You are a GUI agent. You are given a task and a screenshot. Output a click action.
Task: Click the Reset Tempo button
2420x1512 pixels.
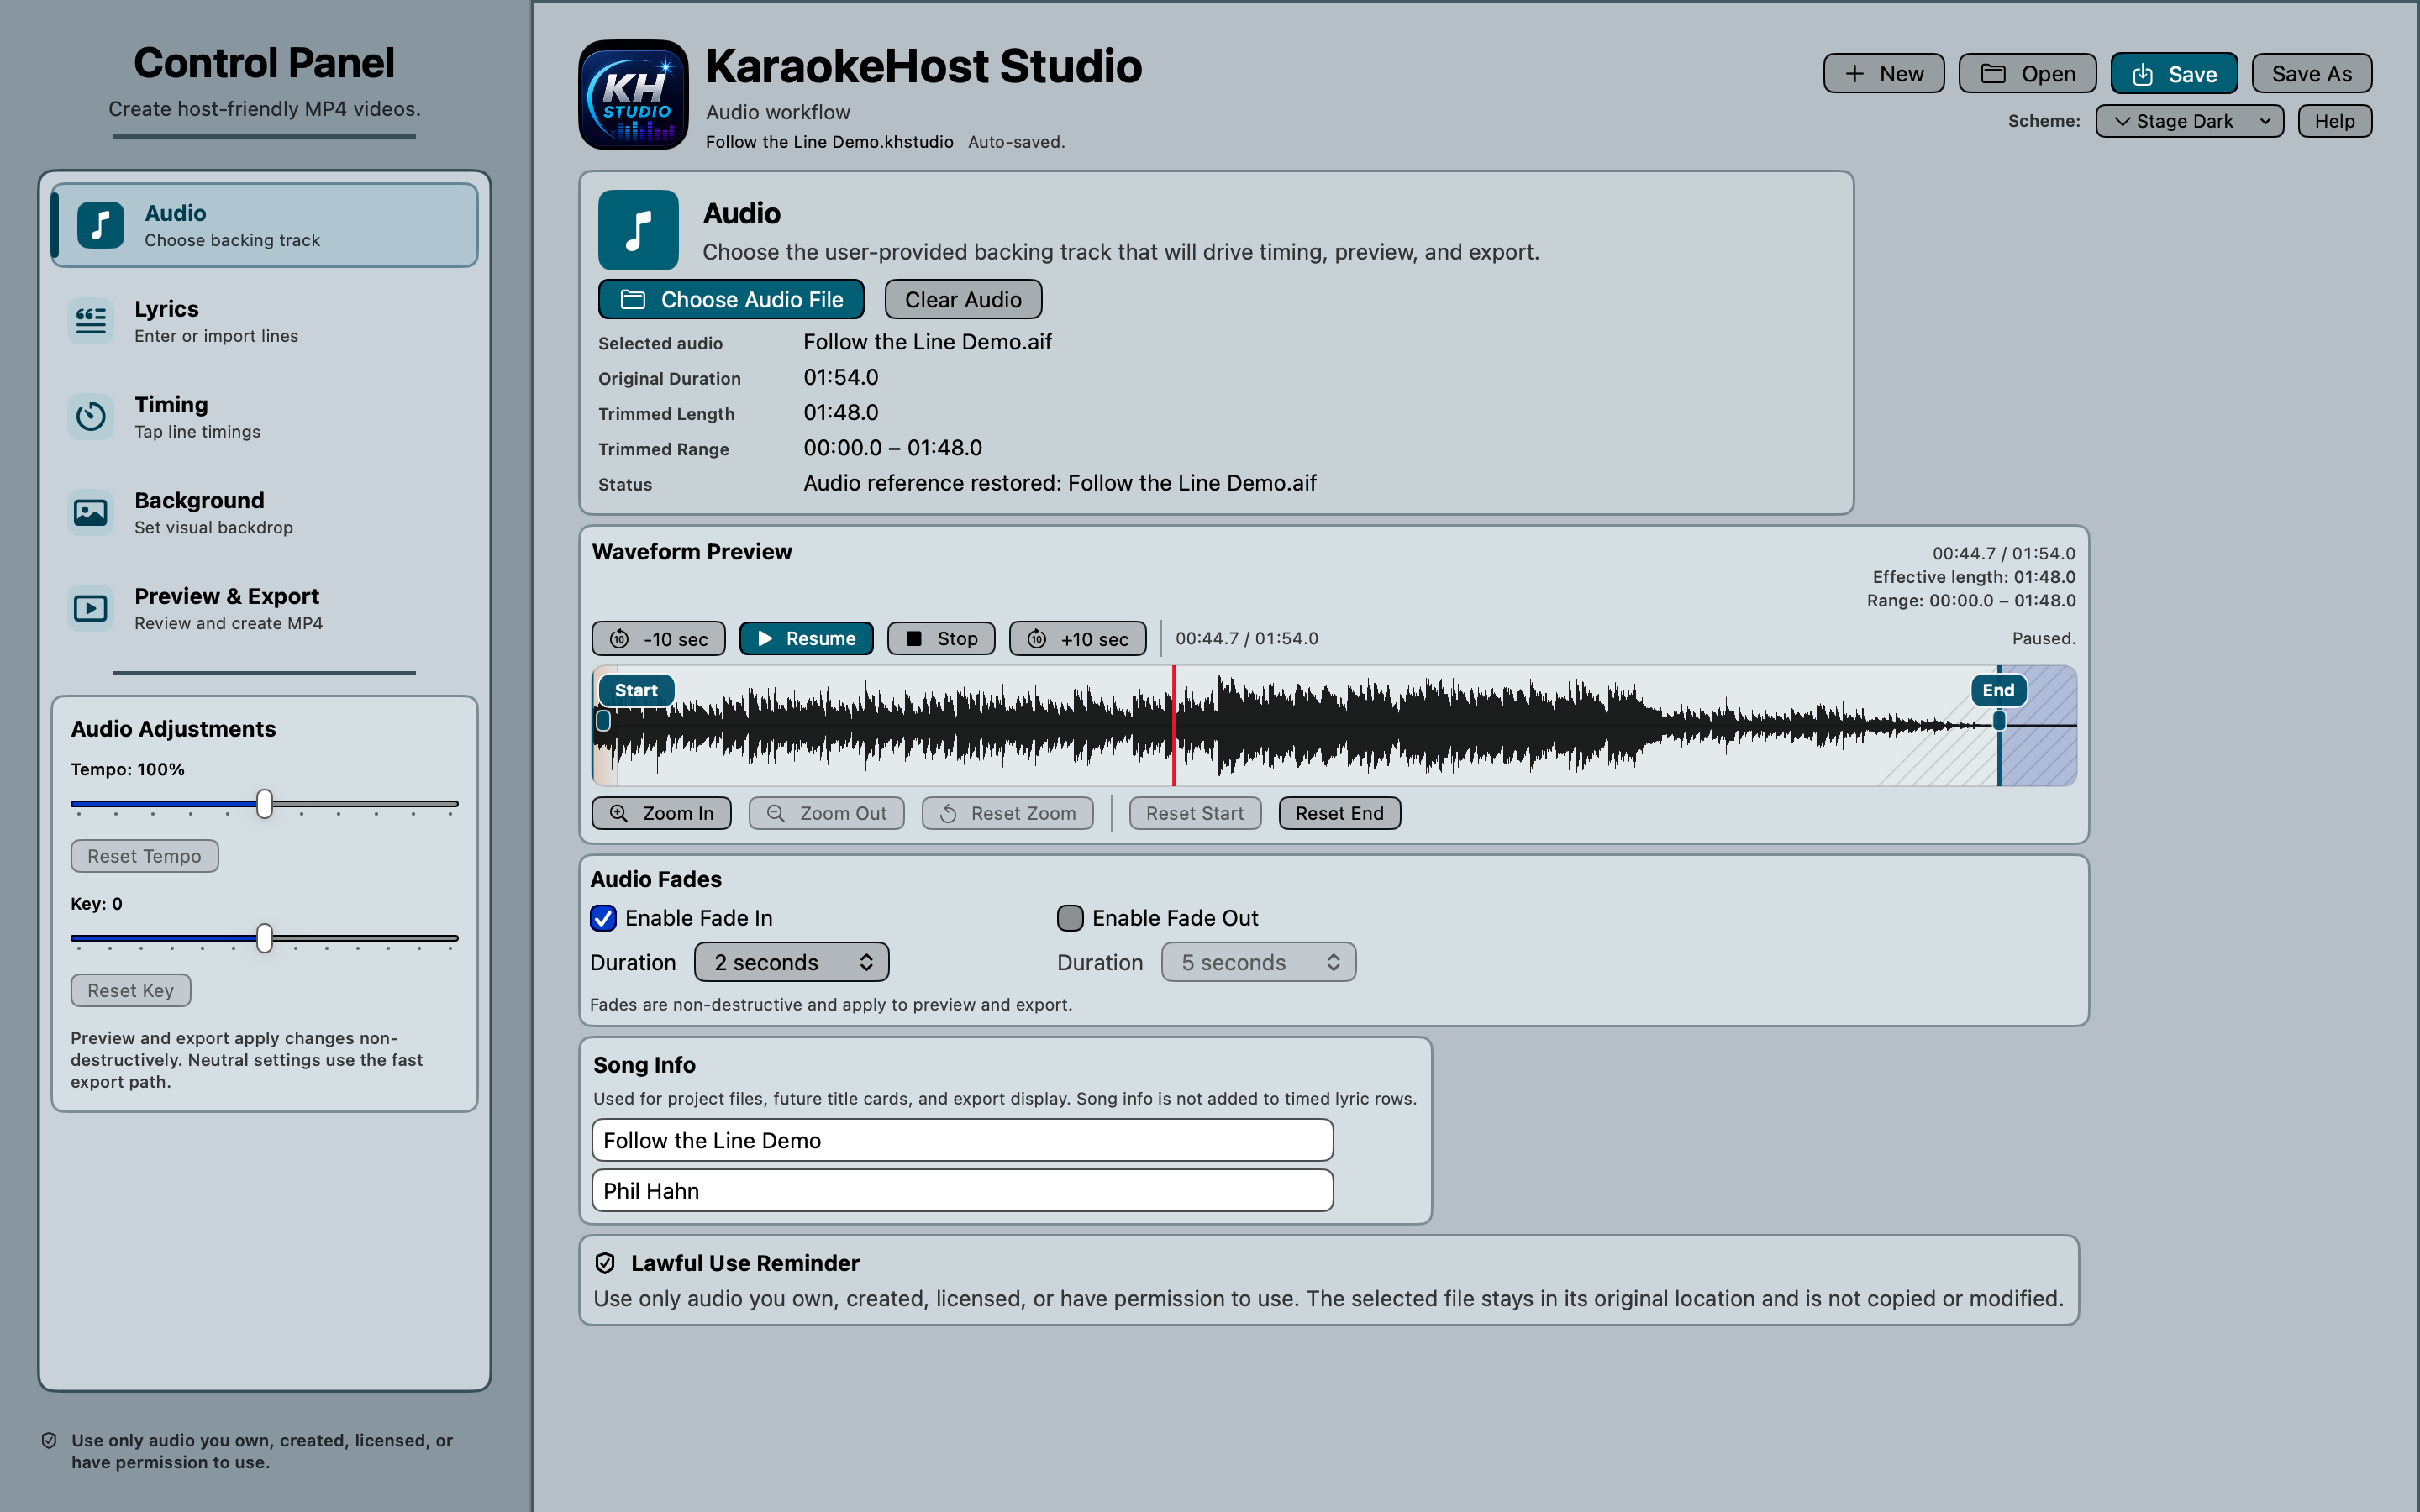(x=144, y=856)
